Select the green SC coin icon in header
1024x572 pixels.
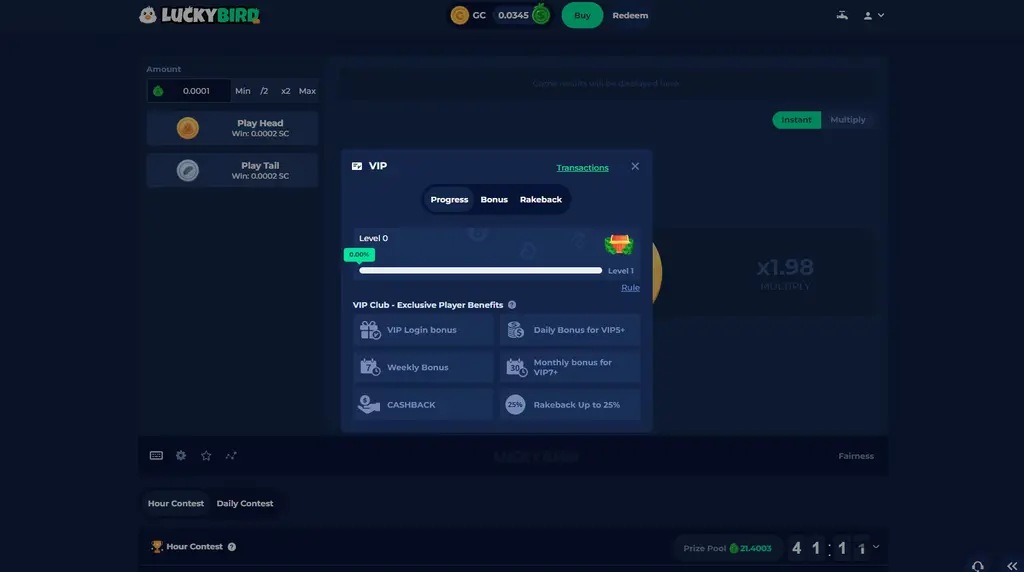[x=541, y=14]
